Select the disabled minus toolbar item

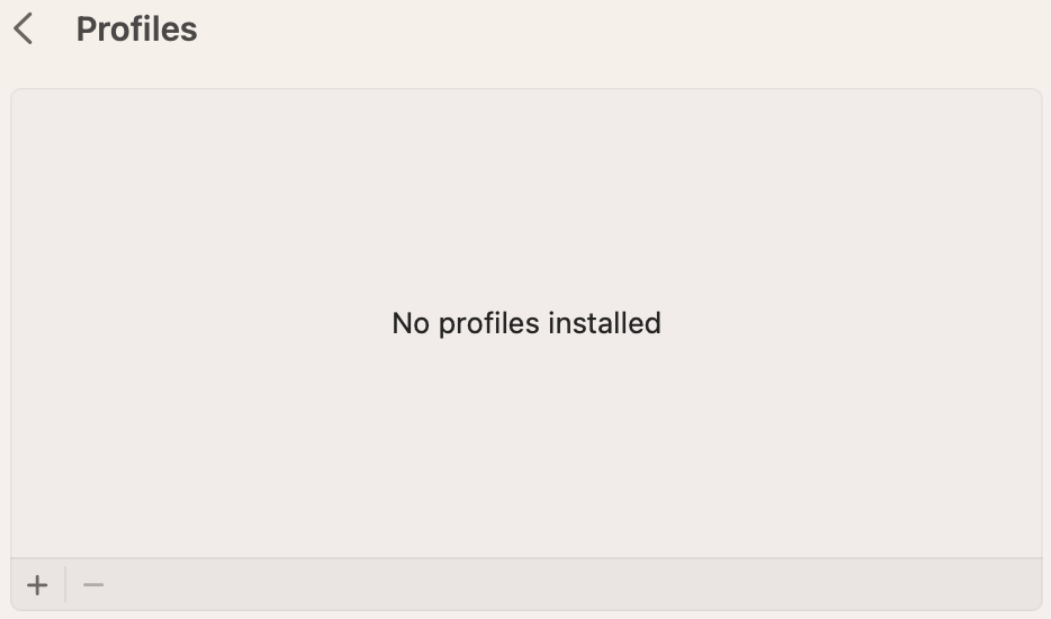click(93, 585)
